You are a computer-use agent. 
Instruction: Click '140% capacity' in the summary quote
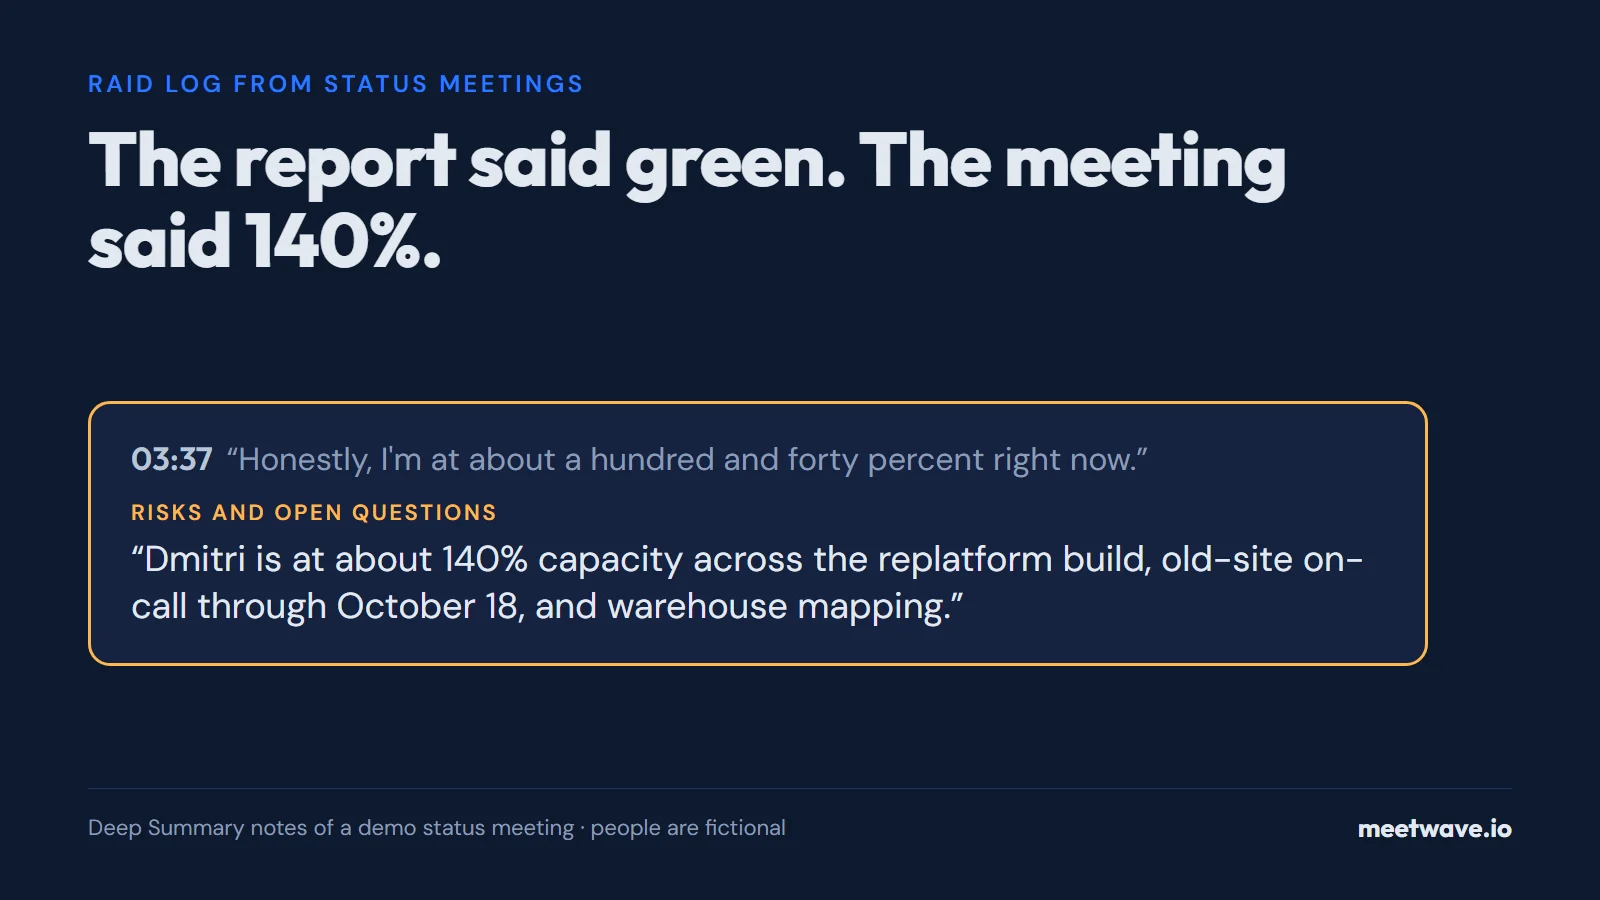pyautogui.click(x=562, y=559)
